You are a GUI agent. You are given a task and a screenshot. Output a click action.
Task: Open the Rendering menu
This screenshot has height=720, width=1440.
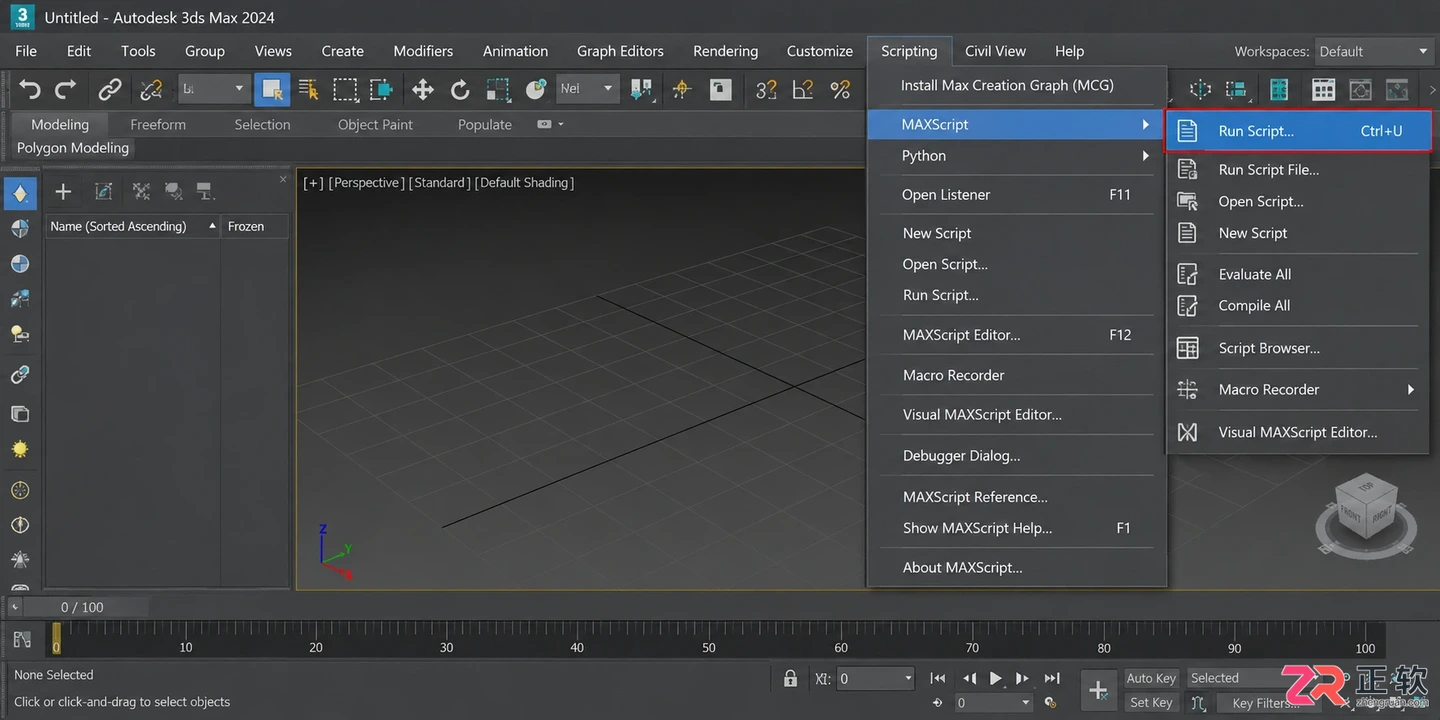pyautogui.click(x=725, y=51)
